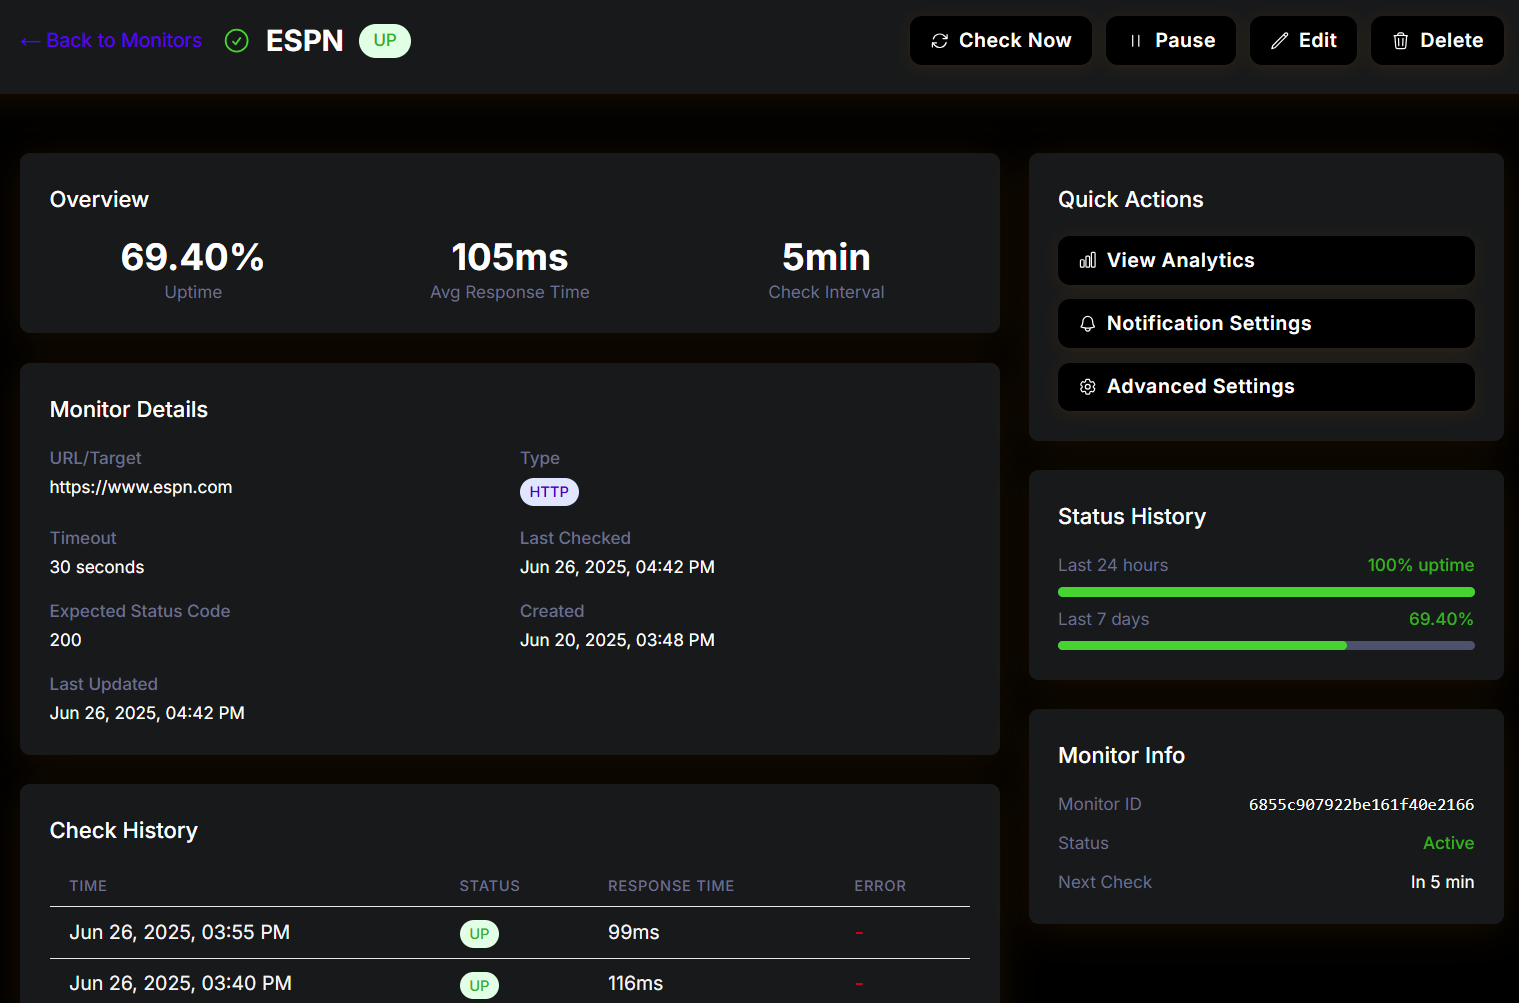Click the RESPONSE TIME column header
Viewport: 1519px width, 1003px height.
tap(671, 886)
